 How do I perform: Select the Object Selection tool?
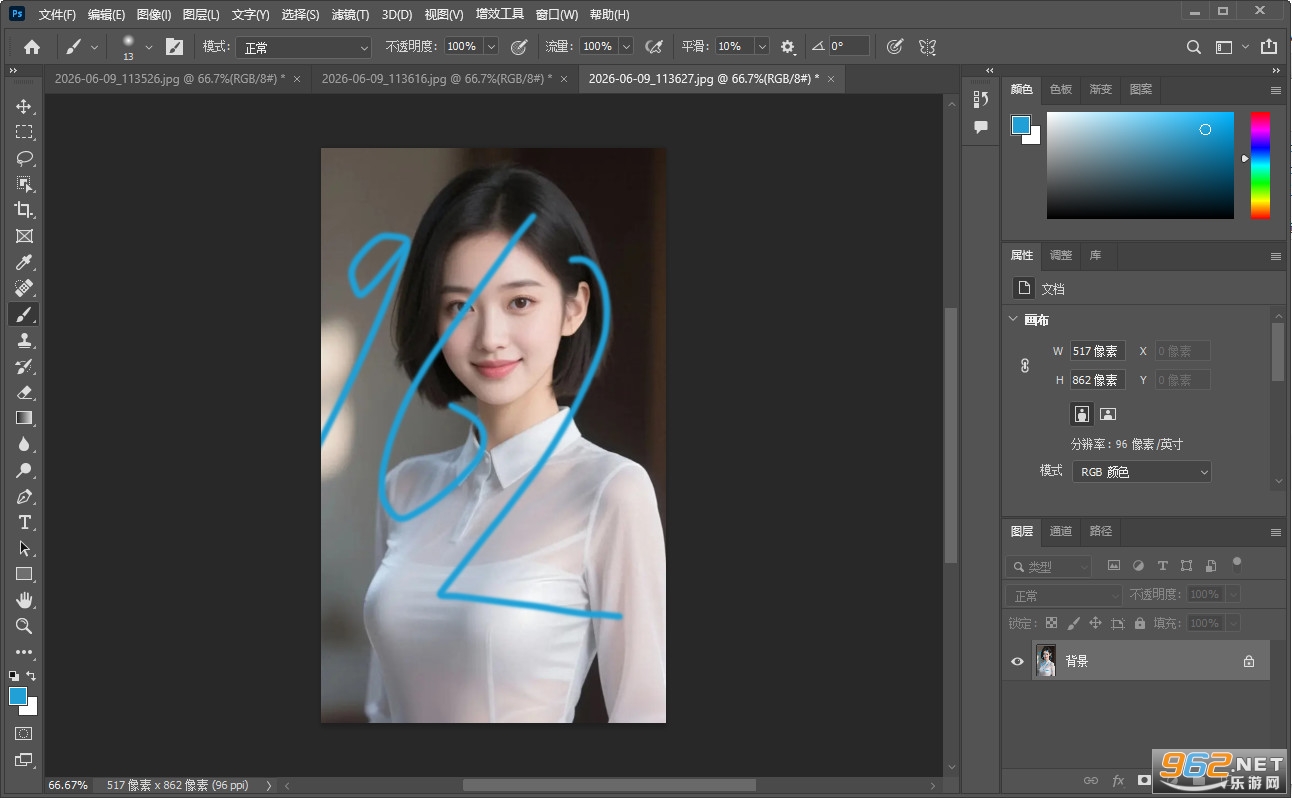24,184
